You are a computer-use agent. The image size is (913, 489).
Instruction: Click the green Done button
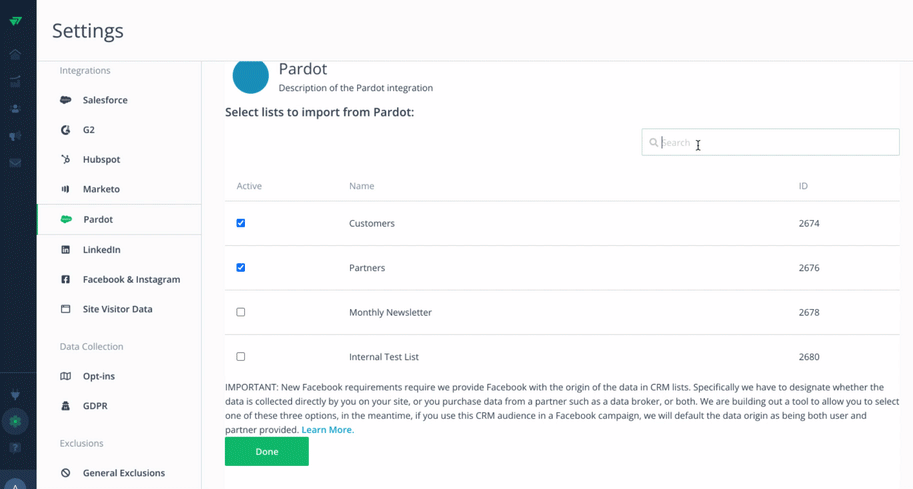[267, 451]
